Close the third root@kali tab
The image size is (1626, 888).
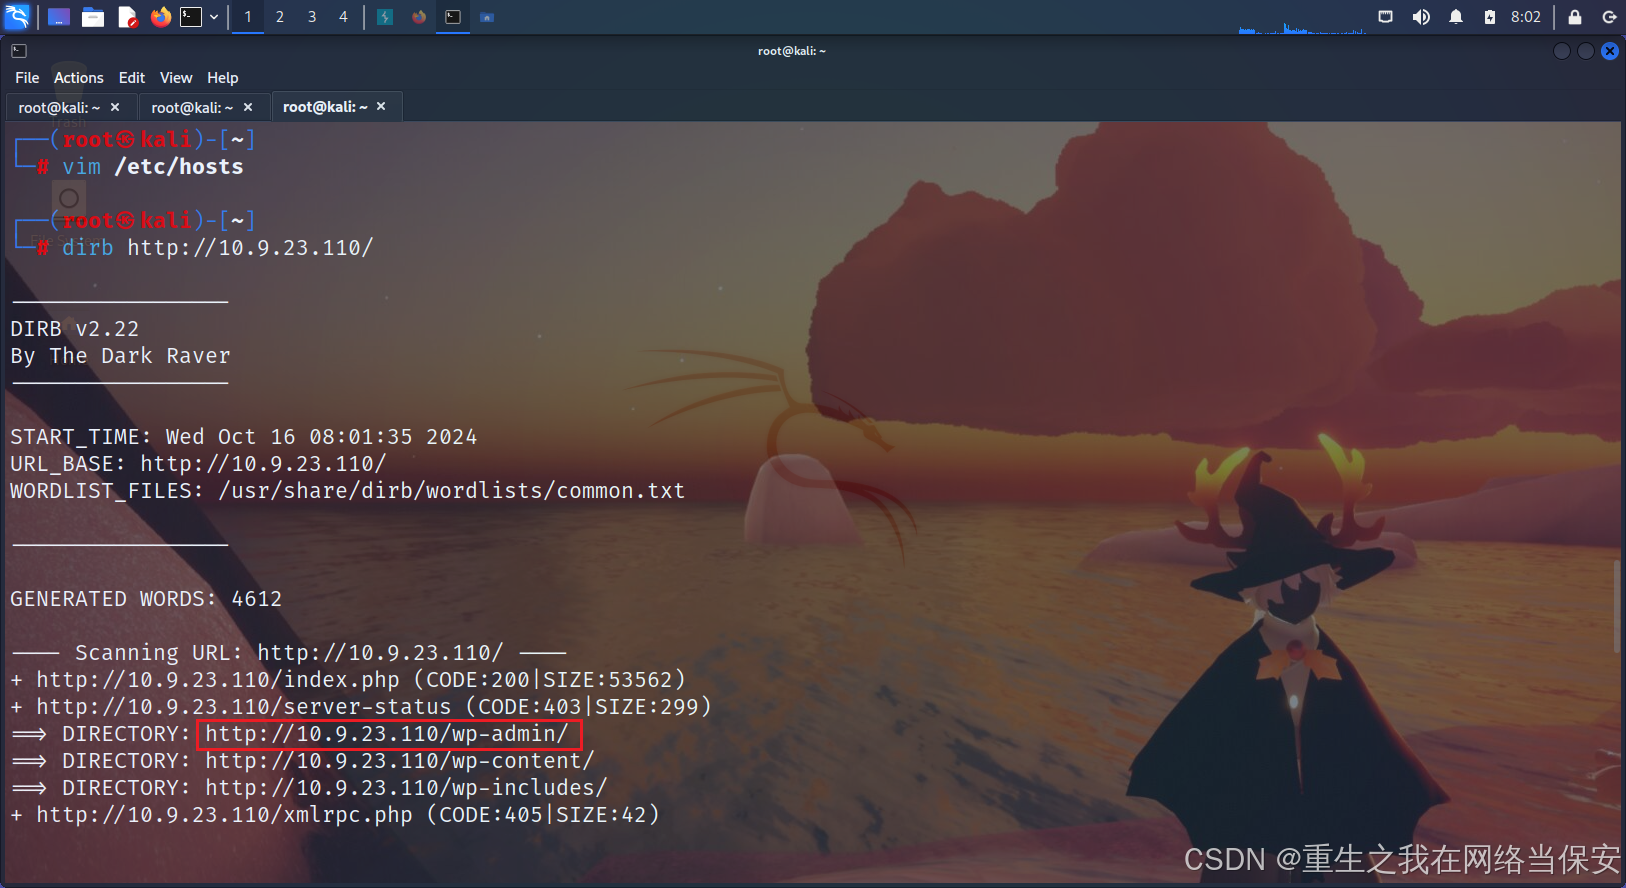click(381, 106)
